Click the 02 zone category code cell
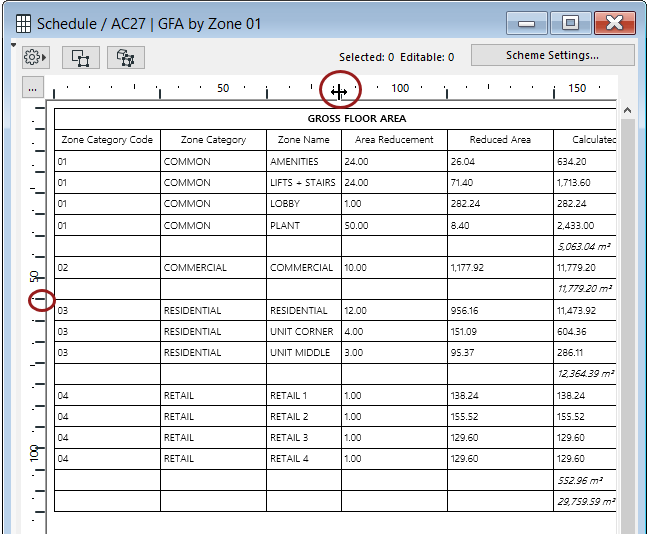The height and width of the screenshot is (534, 647). [107, 267]
